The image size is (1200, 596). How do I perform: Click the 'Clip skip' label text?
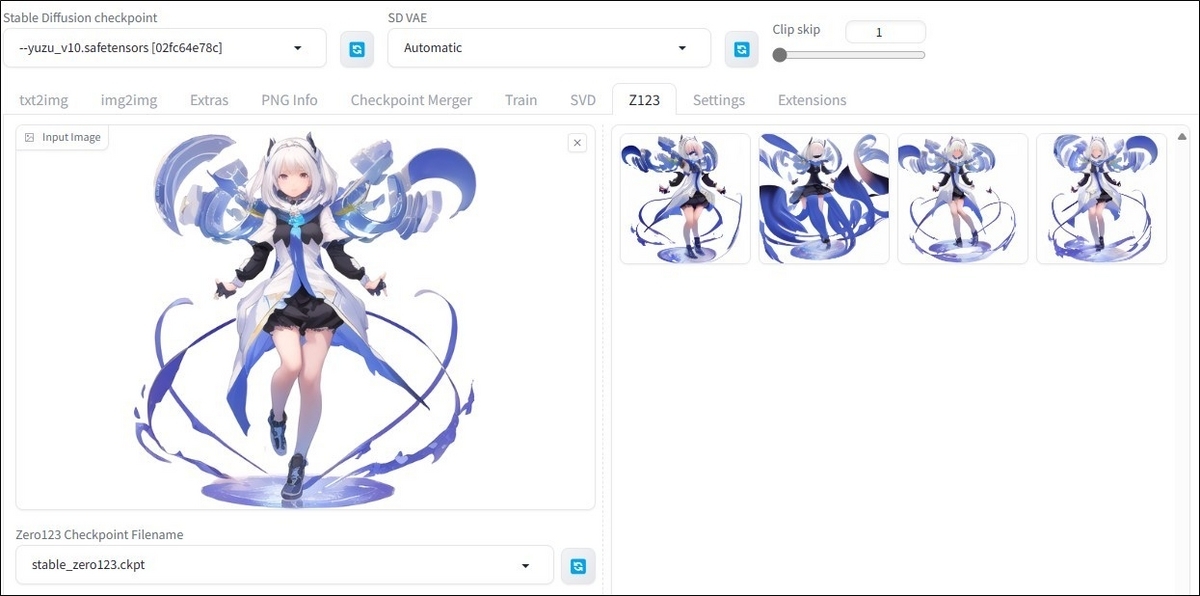pyautogui.click(x=796, y=29)
